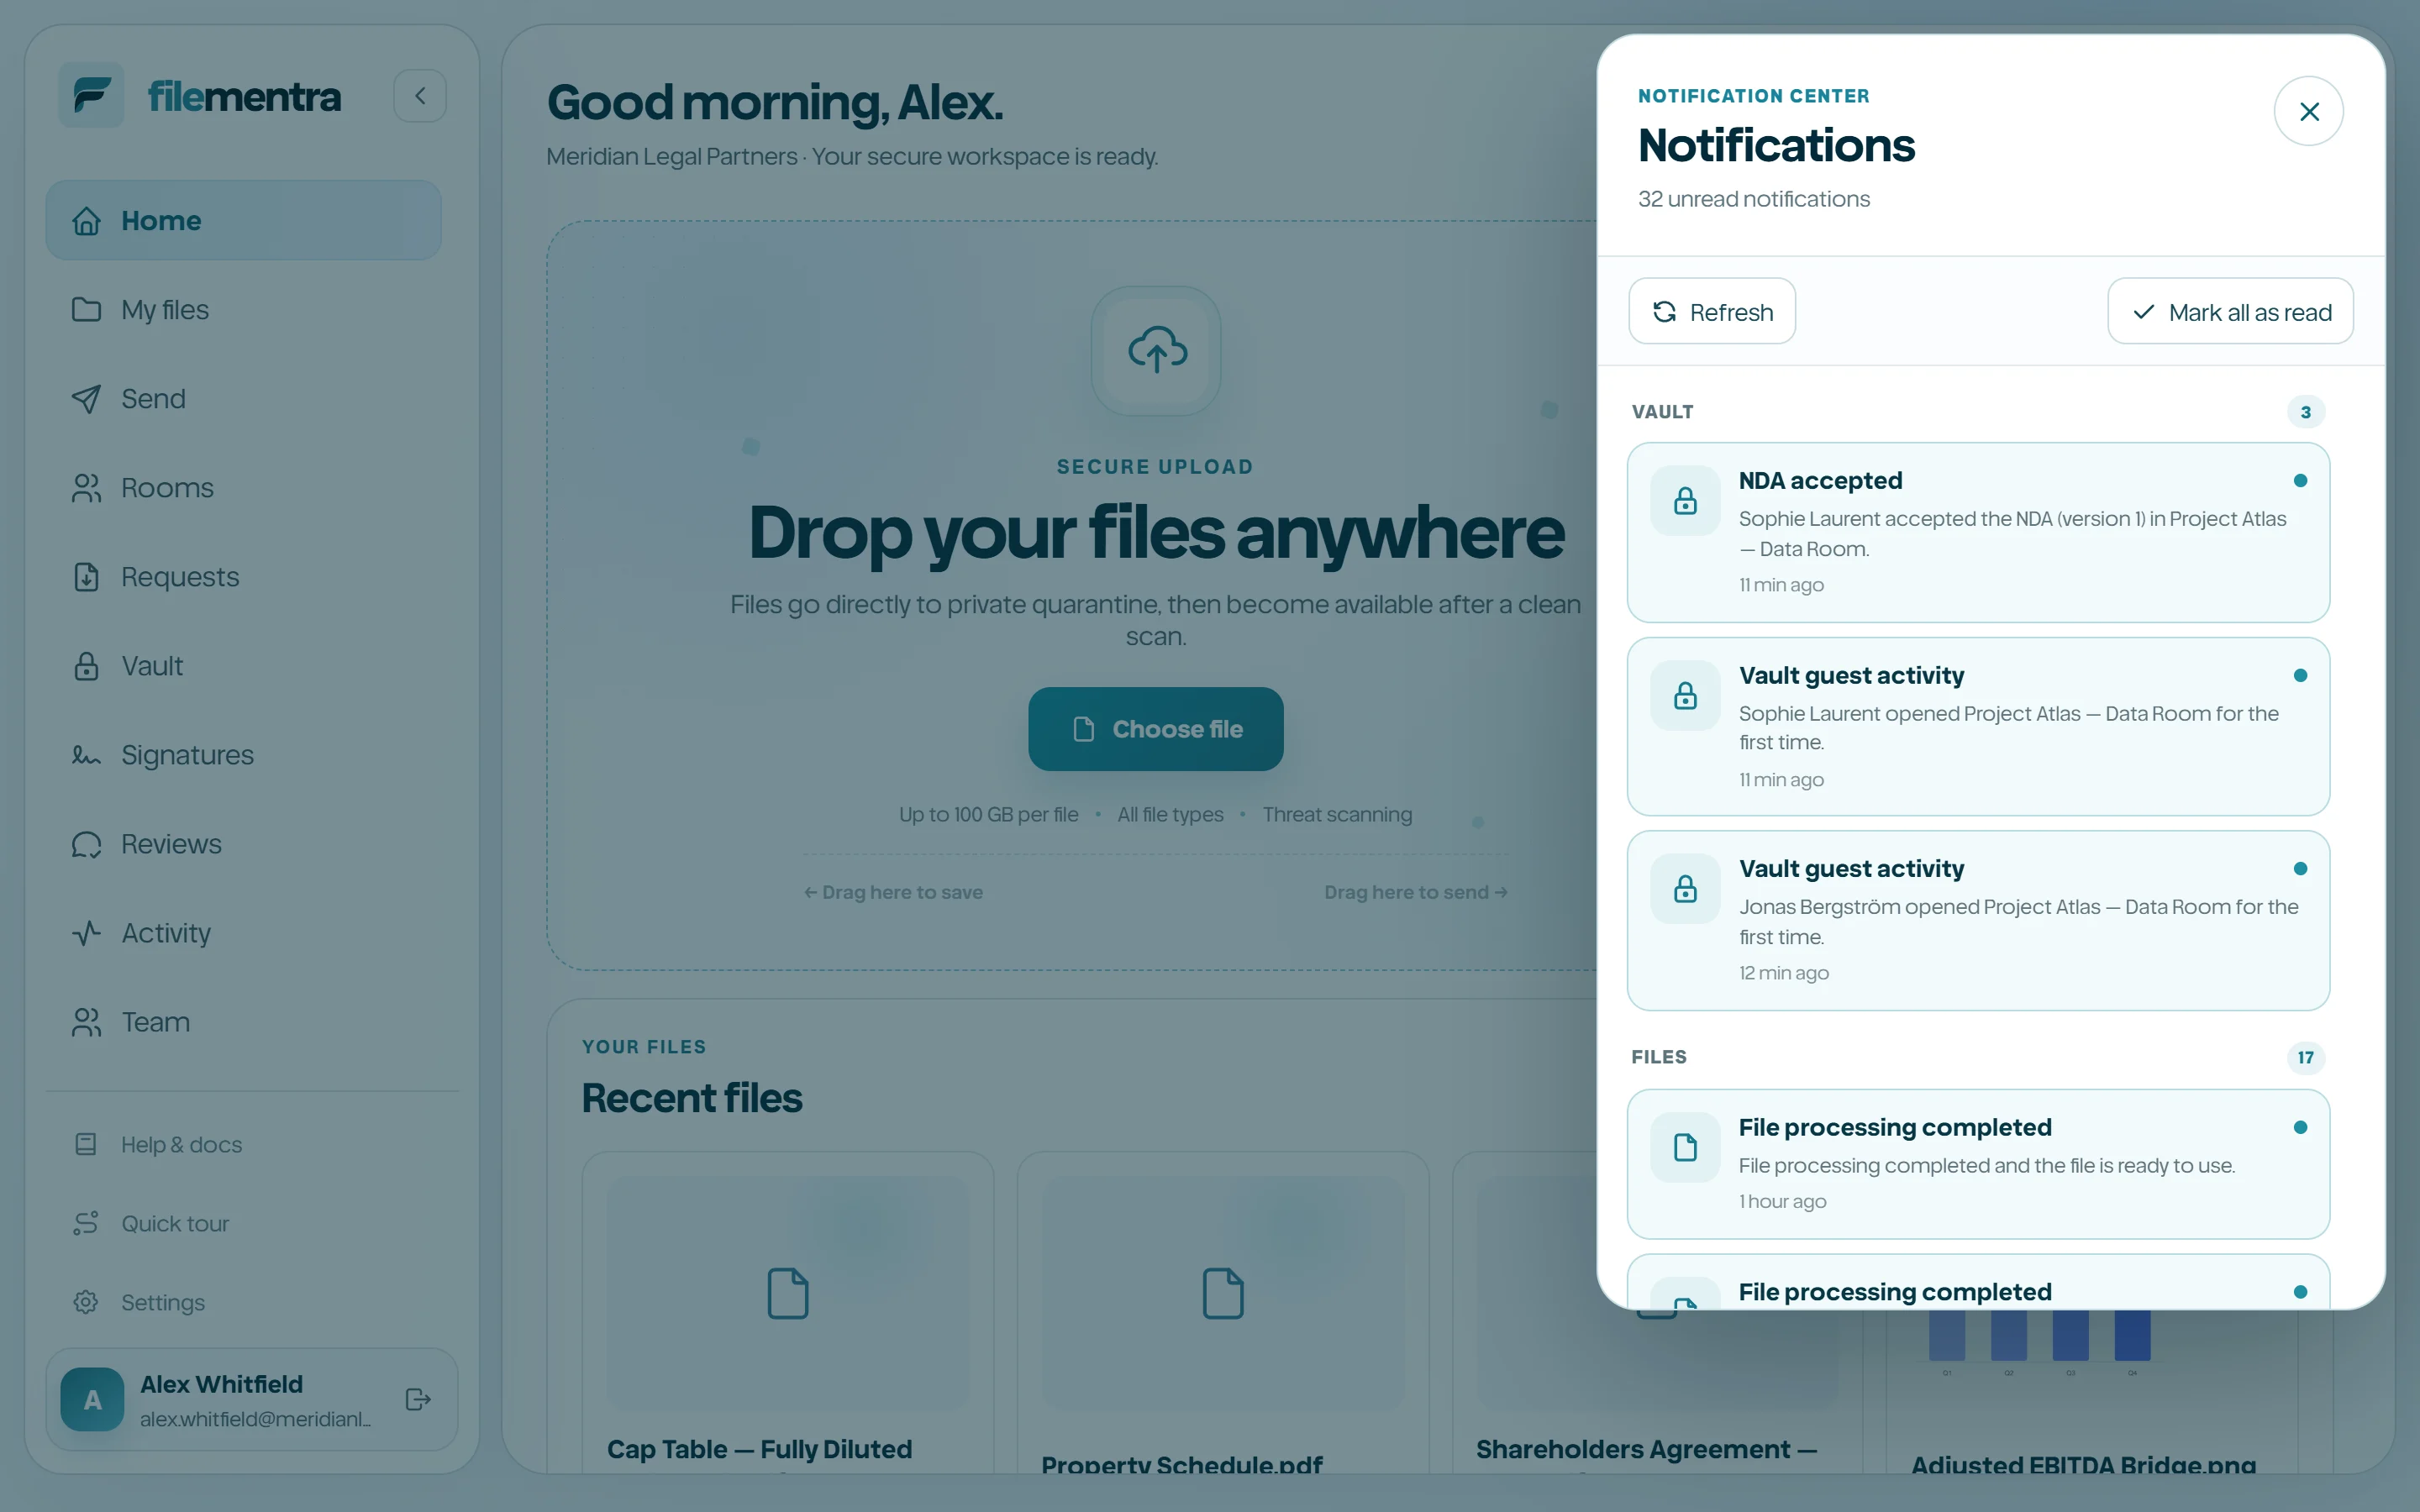Click unread dot on NDA accepted notification

click(x=2300, y=481)
